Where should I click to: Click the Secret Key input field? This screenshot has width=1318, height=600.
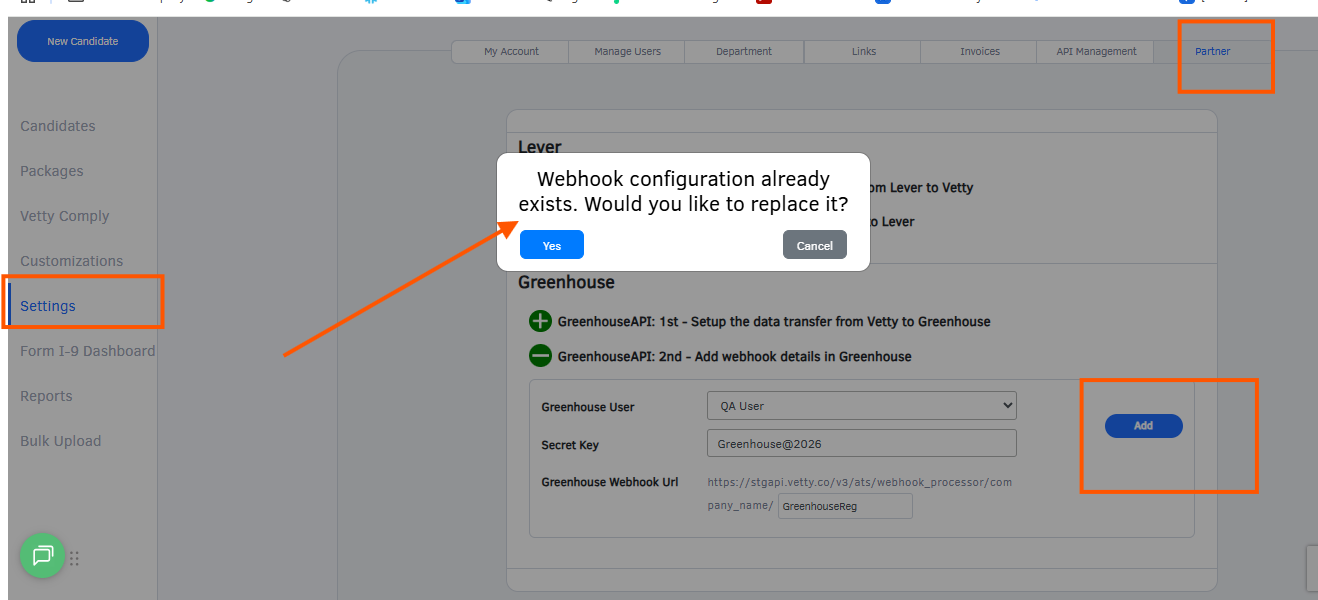coord(862,443)
